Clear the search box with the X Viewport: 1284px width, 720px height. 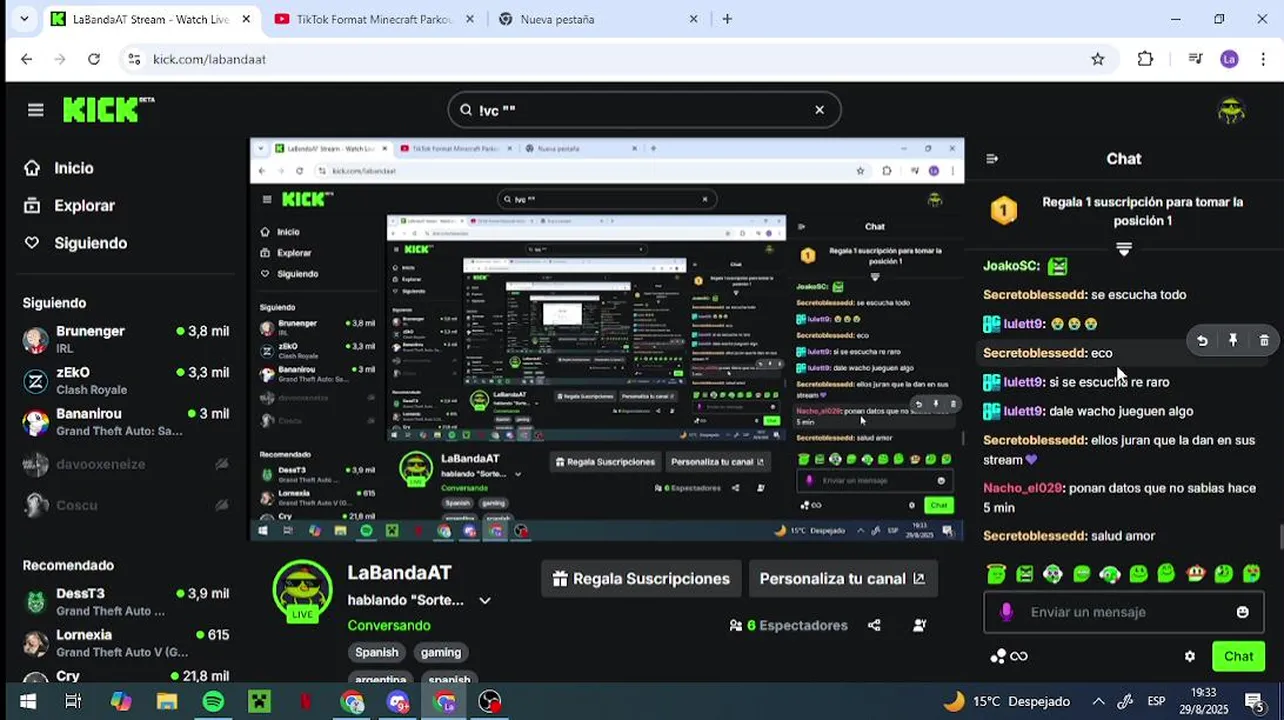pyautogui.click(x=819, y=110)
